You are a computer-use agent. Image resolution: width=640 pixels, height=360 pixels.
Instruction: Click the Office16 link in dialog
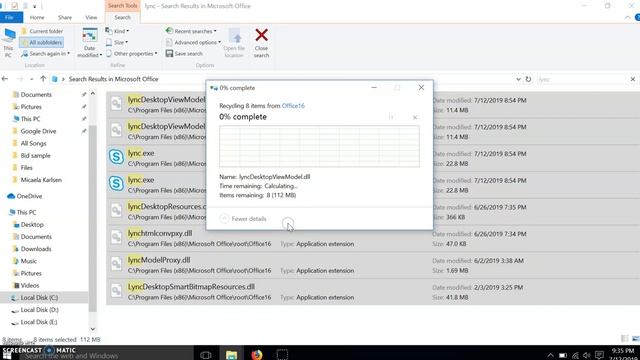pos(293,106)
